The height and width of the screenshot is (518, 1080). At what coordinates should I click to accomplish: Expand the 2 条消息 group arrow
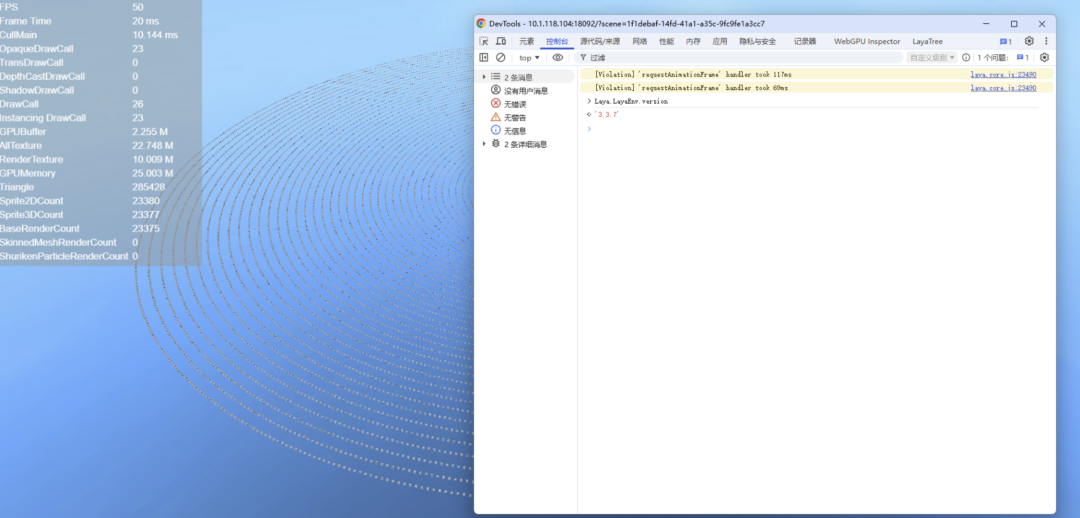tap(484, 77)
